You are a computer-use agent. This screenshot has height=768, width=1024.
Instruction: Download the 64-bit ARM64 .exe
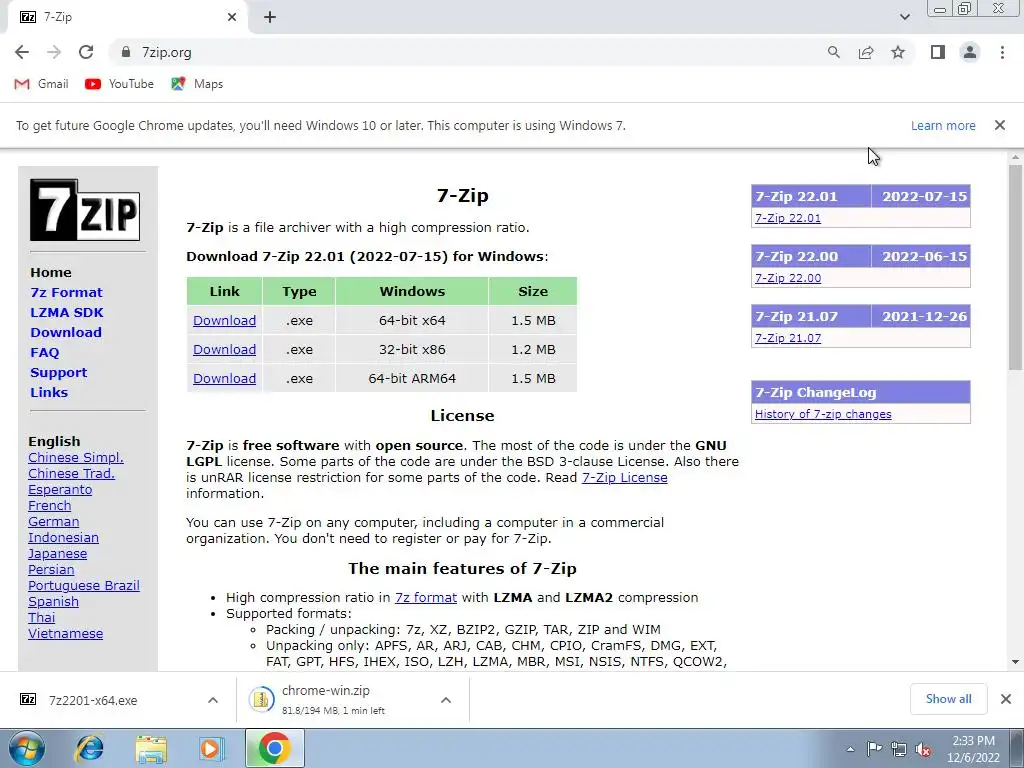pyautogui.click(x=224, y=378)
